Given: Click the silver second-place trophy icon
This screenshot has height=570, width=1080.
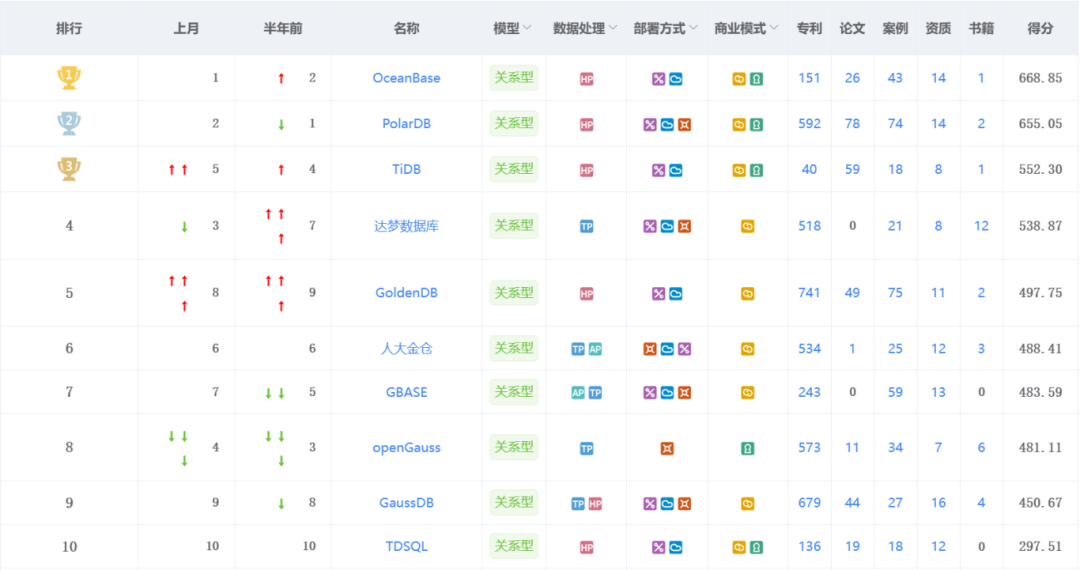Looking at the screenshot, I should 69,123.
